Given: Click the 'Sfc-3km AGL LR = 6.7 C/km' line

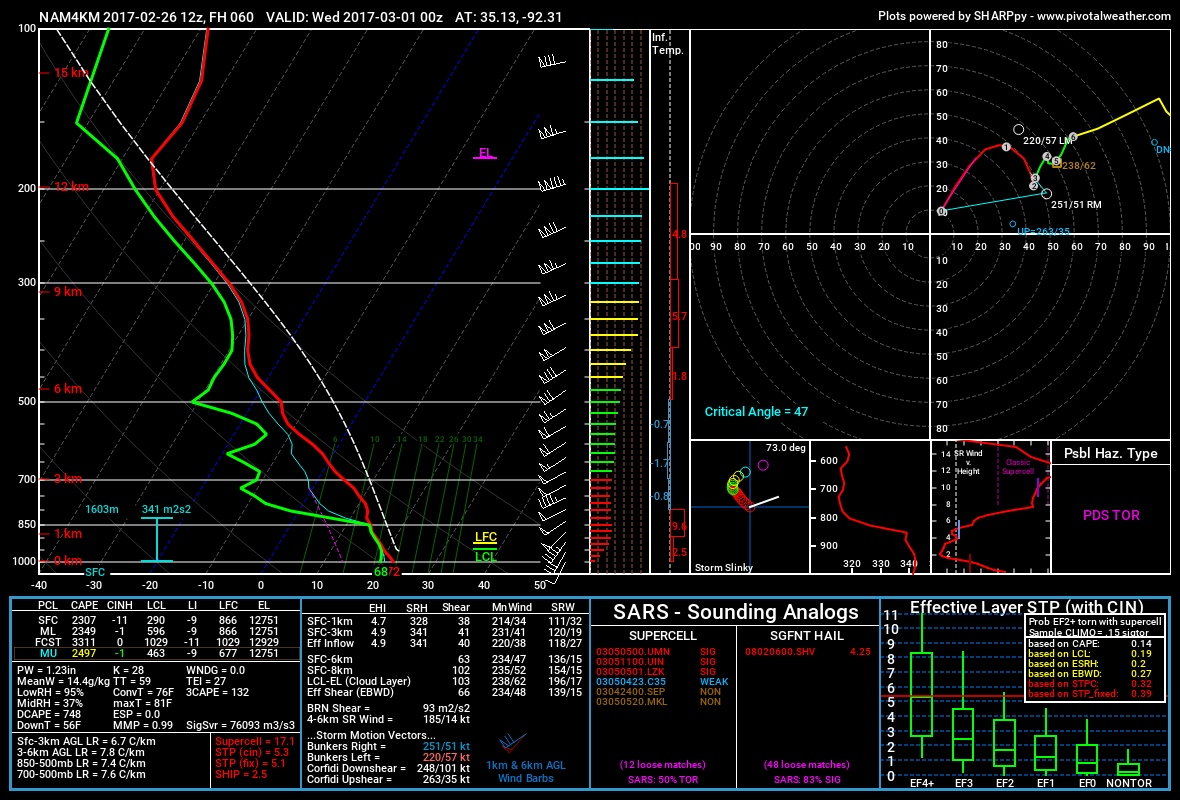Looking at the screenshot, I should [x=87, y=741].
